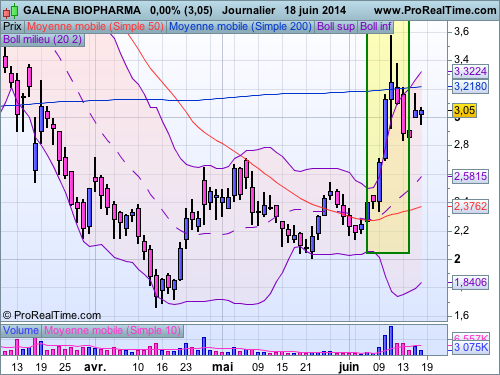Click the 18 juin 2014 date text

315,10
